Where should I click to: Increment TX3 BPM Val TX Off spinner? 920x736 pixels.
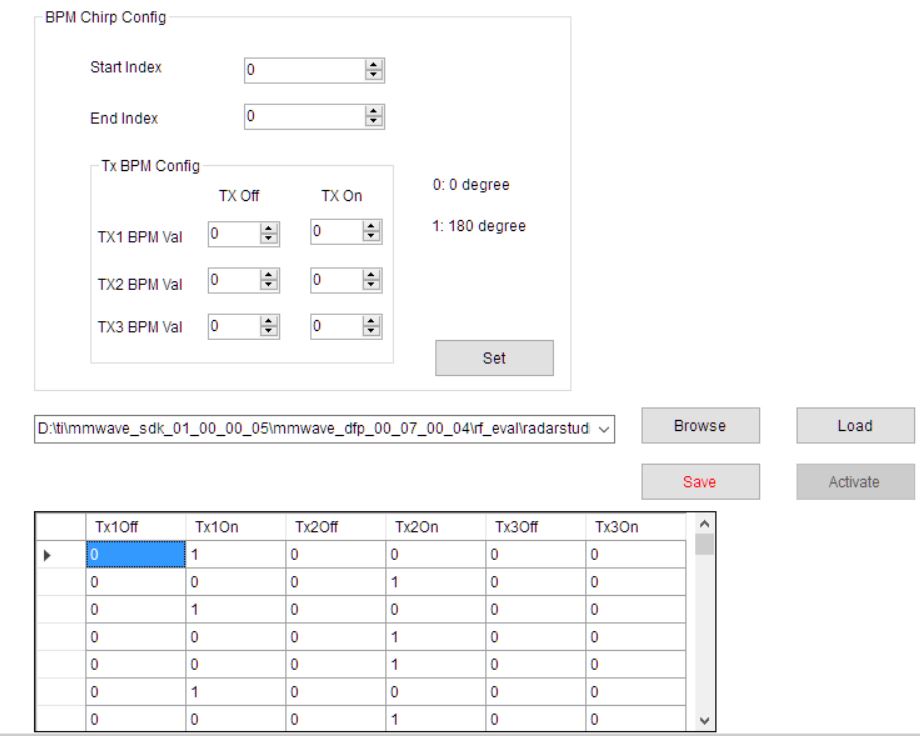click(269, 321)
